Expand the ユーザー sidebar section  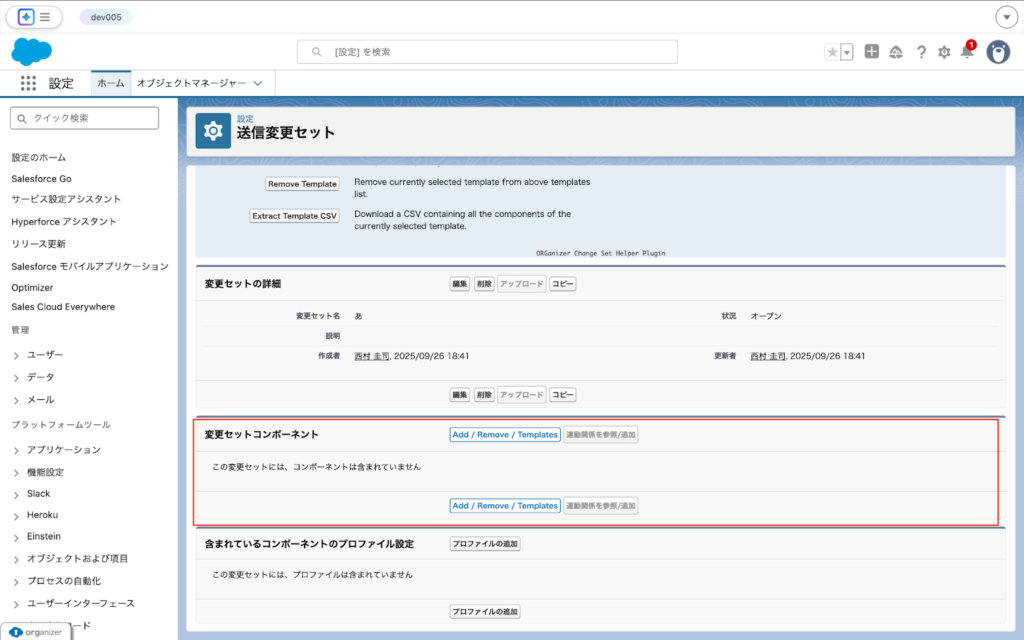coord(47,354)
